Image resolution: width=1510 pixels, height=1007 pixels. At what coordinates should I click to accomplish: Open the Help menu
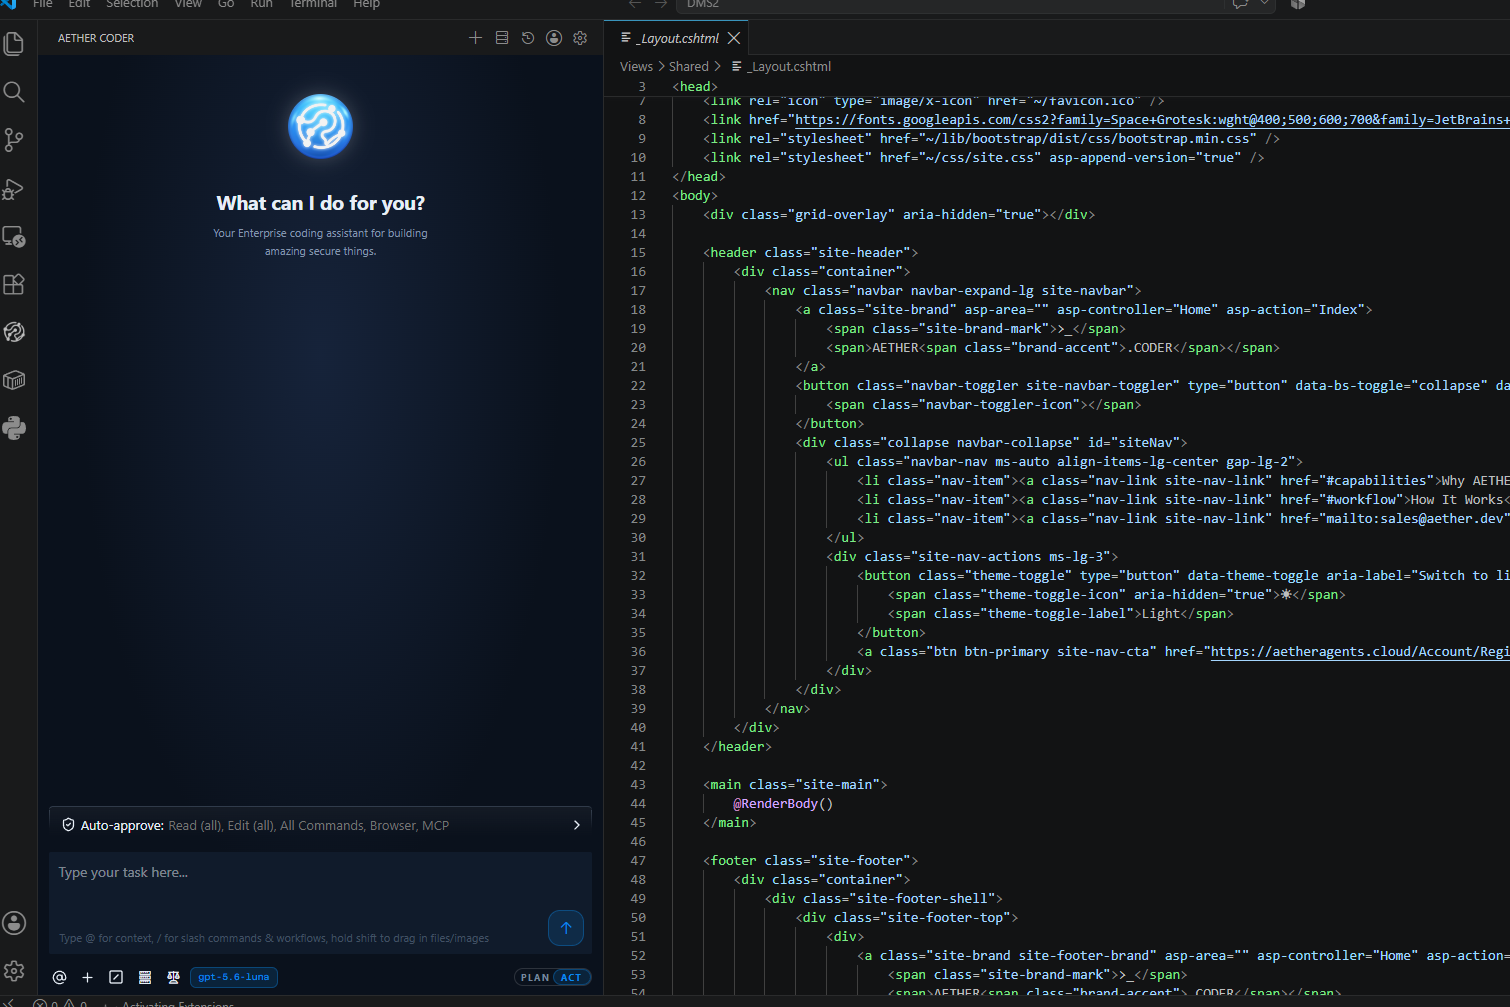[x=366, y=5]
